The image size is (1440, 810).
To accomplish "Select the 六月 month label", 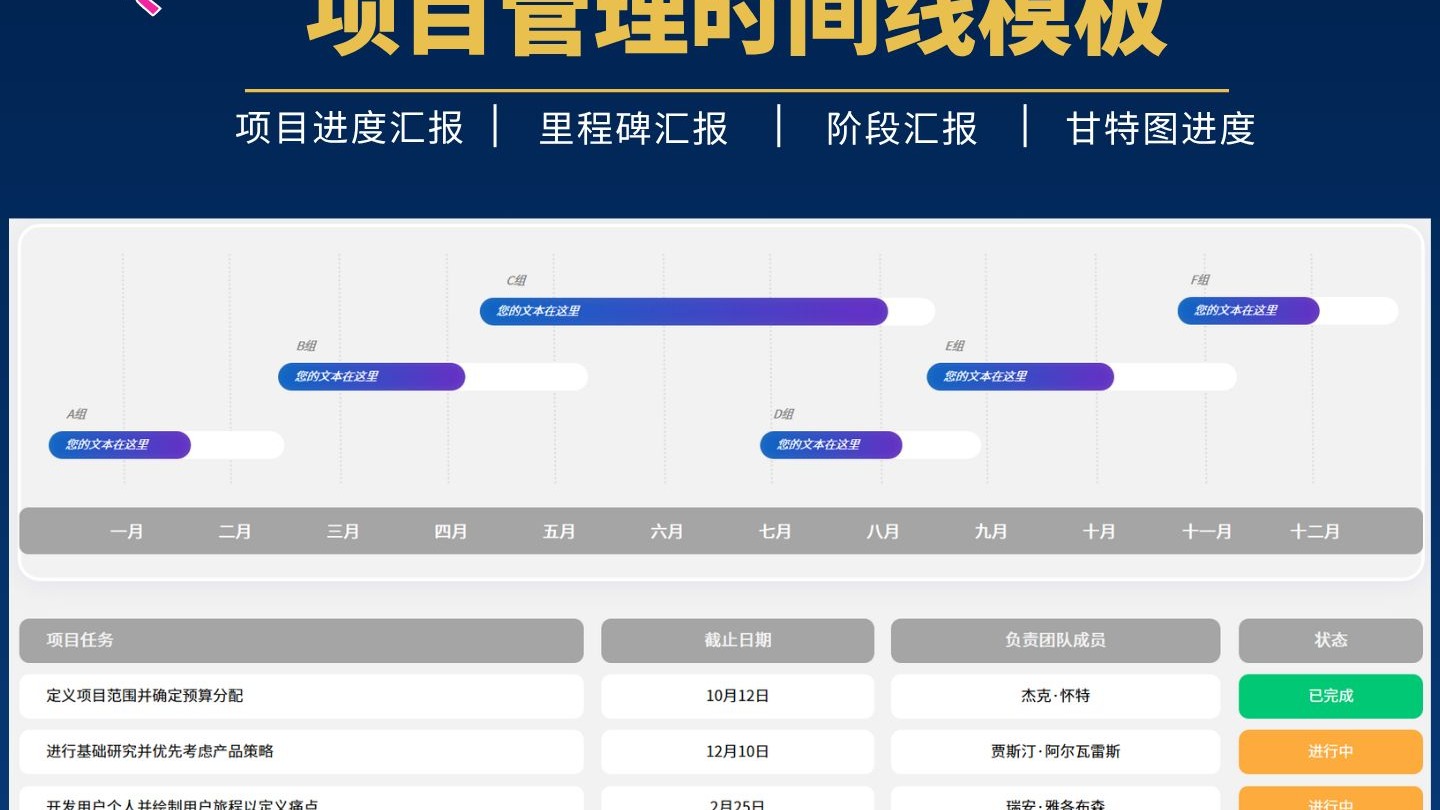I will click(x=667, y=531).
